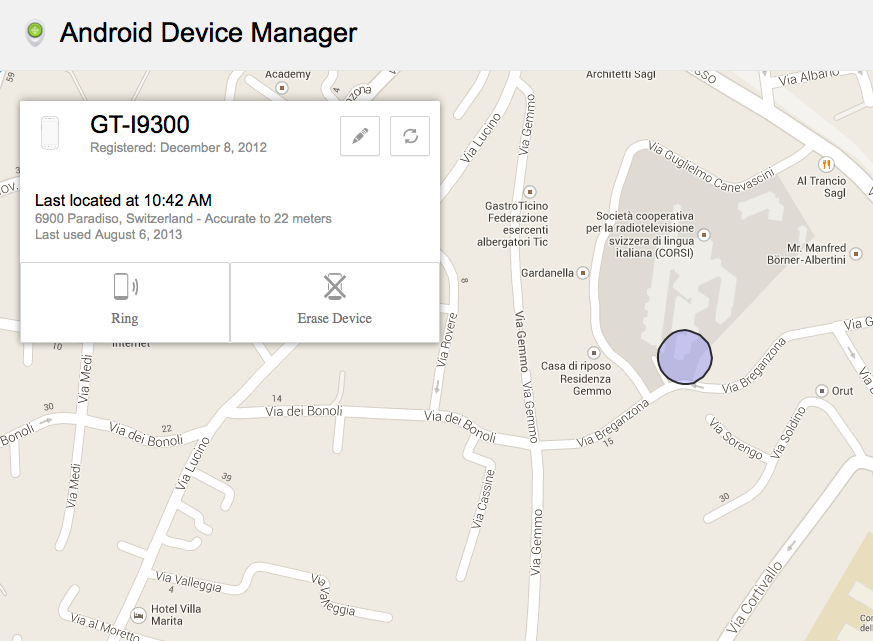Click the Orut place marker dot
This screenshot has height=641, width=873.
[822, 390]
